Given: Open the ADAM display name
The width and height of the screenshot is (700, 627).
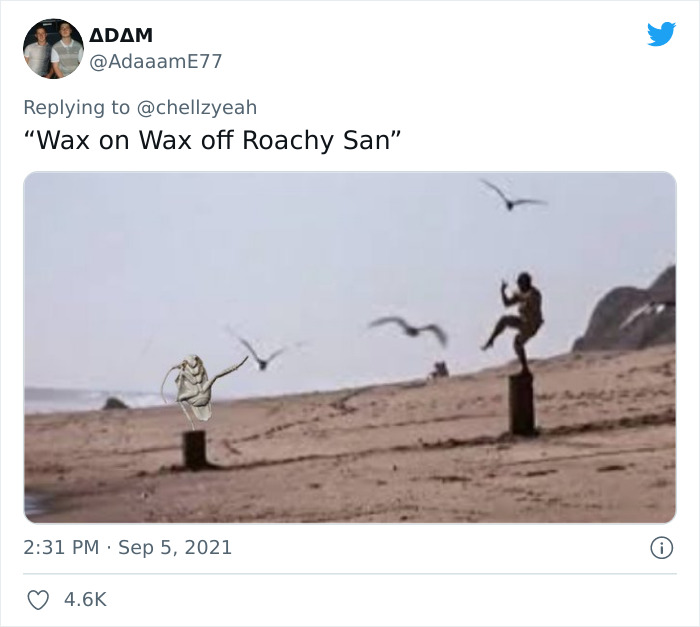Looking at the screenshot, I should click(x=121, y=35).
